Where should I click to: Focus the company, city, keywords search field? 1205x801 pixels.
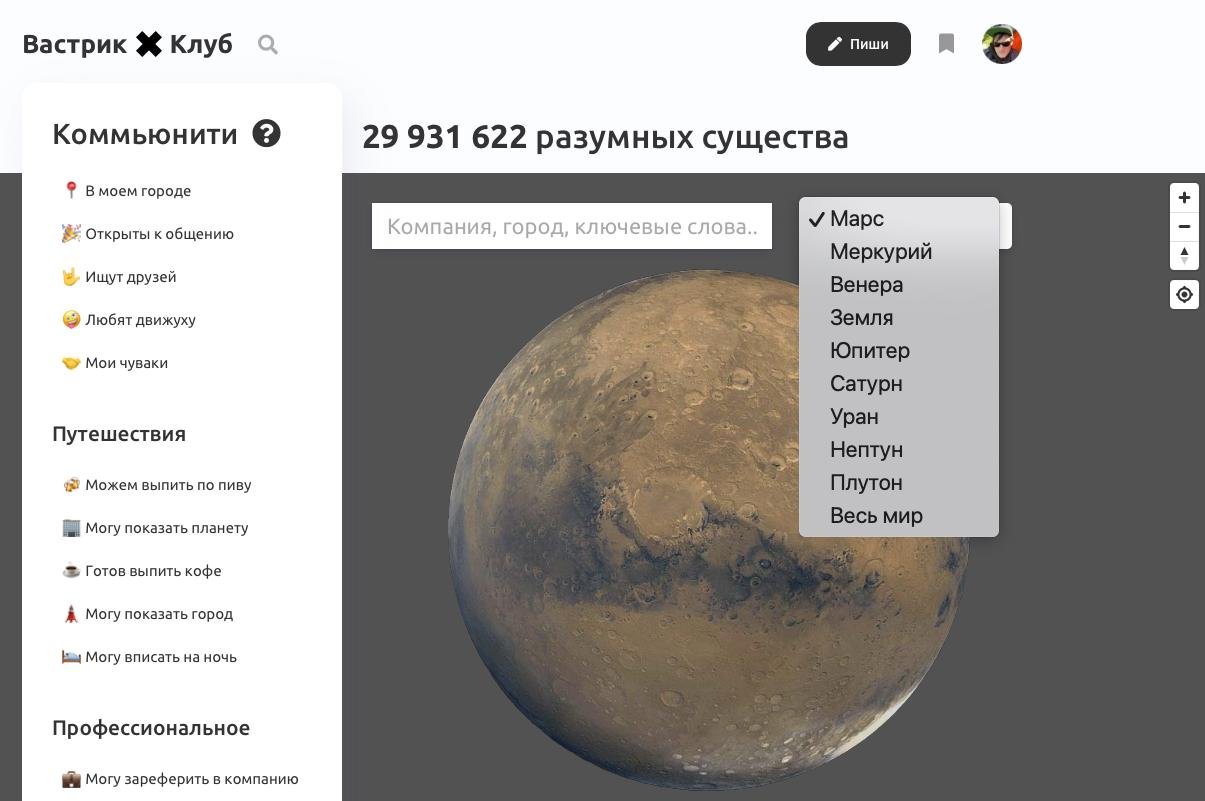(572, 227)
